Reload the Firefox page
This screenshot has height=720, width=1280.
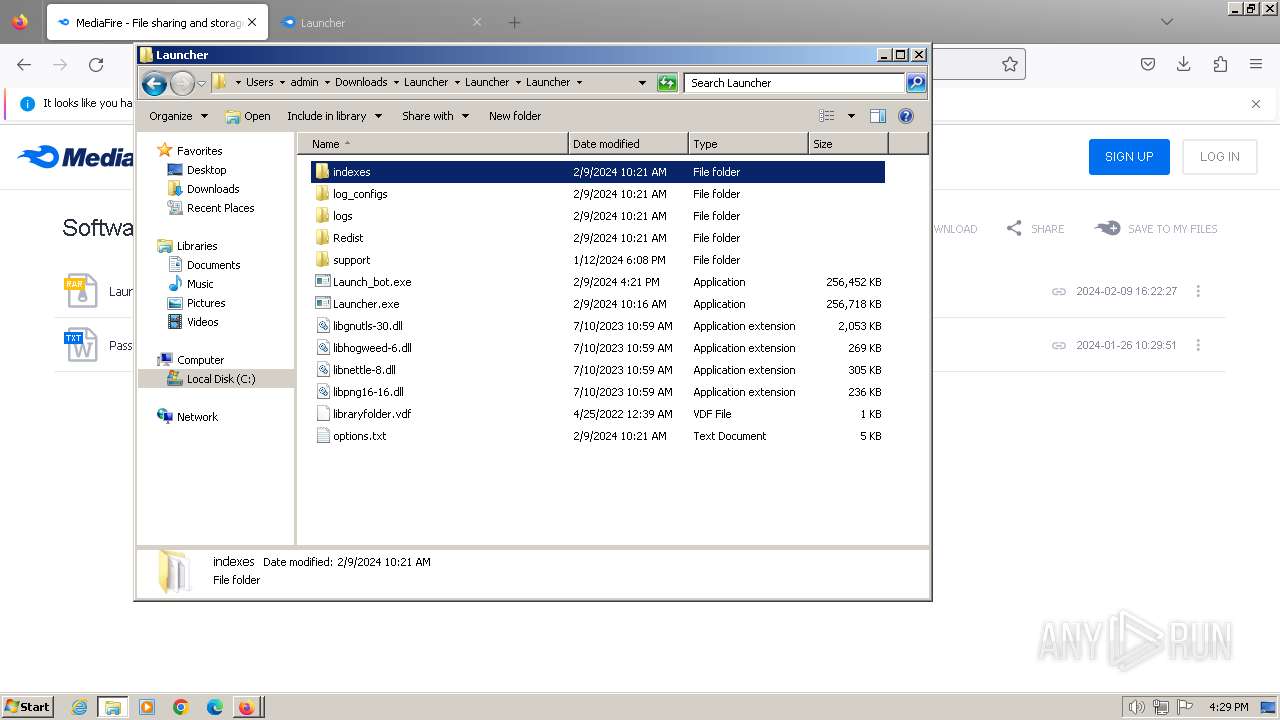coord(96,64)
